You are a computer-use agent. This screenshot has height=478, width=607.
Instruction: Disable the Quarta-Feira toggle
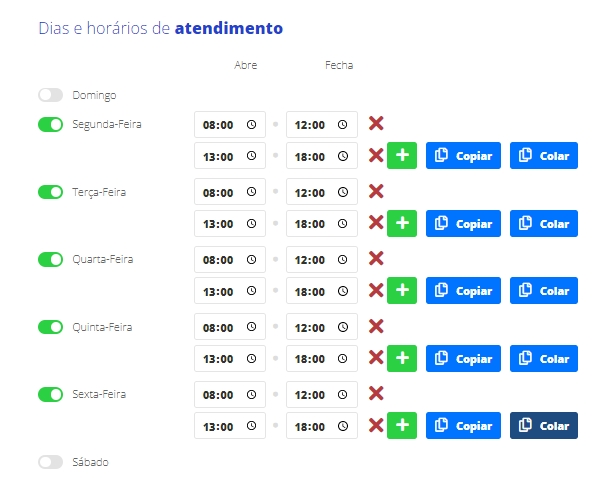coord(50,259)
